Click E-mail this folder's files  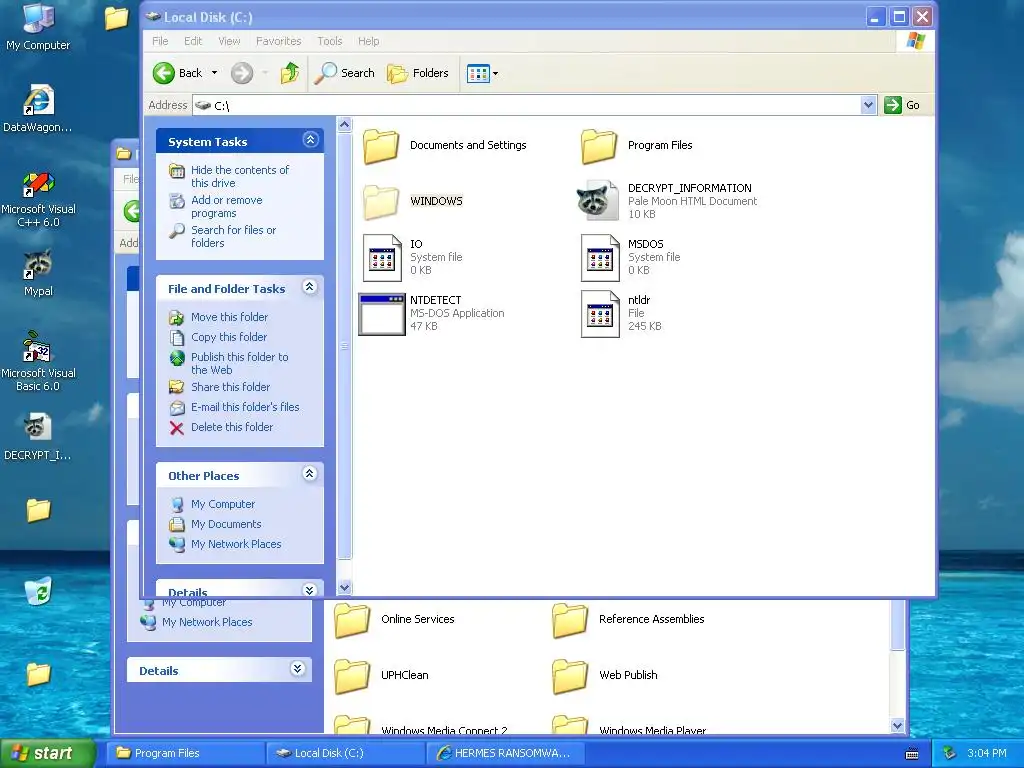pyautogui.click(x=245, y=407)
